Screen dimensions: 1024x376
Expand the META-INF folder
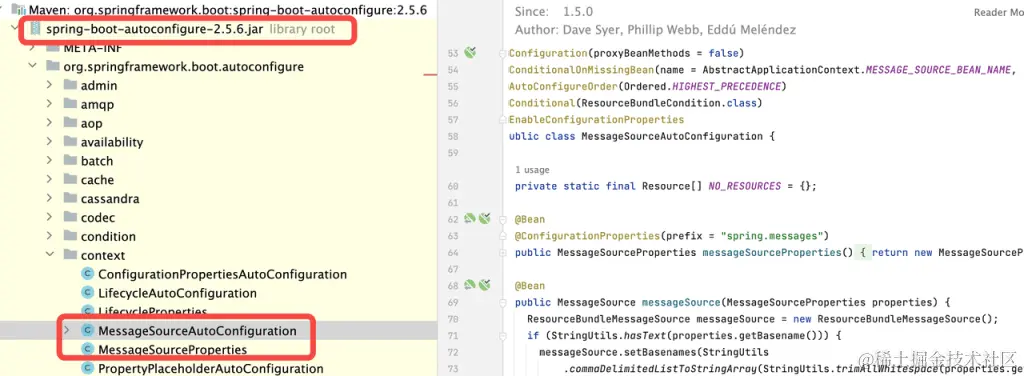[x=33, y=48]
